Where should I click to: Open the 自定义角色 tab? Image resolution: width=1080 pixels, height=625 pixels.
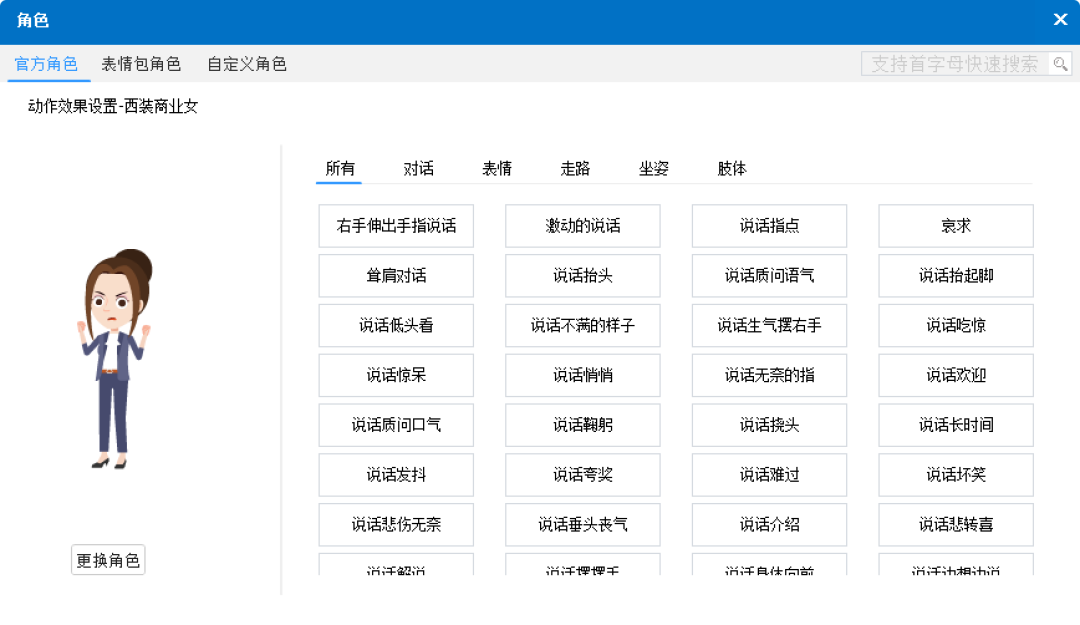[x=247, y=64]
